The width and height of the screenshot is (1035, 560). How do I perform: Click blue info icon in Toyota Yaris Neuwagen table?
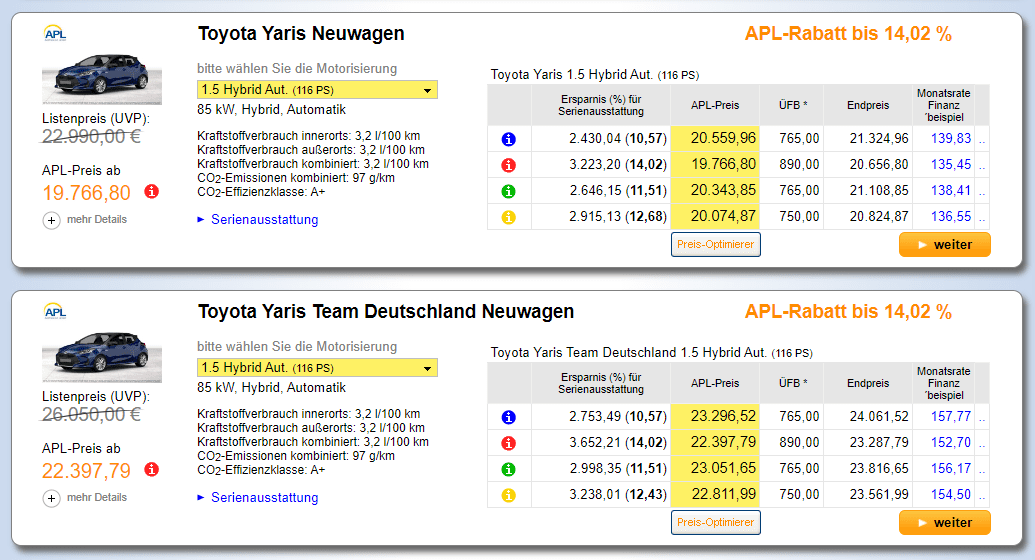(x=508, y=139)
